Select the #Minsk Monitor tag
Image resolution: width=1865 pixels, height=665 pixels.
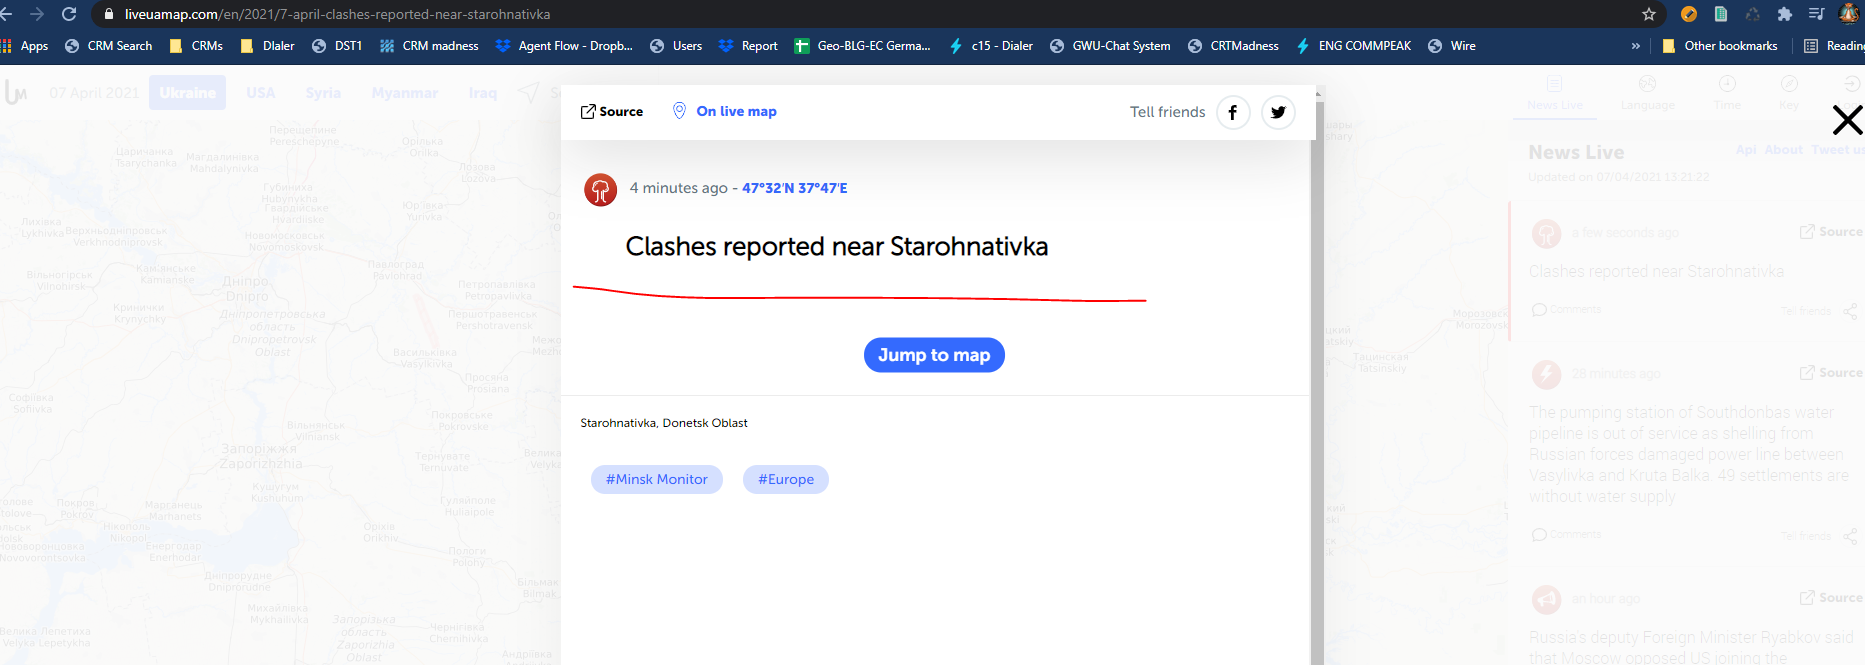click(656, 479)
